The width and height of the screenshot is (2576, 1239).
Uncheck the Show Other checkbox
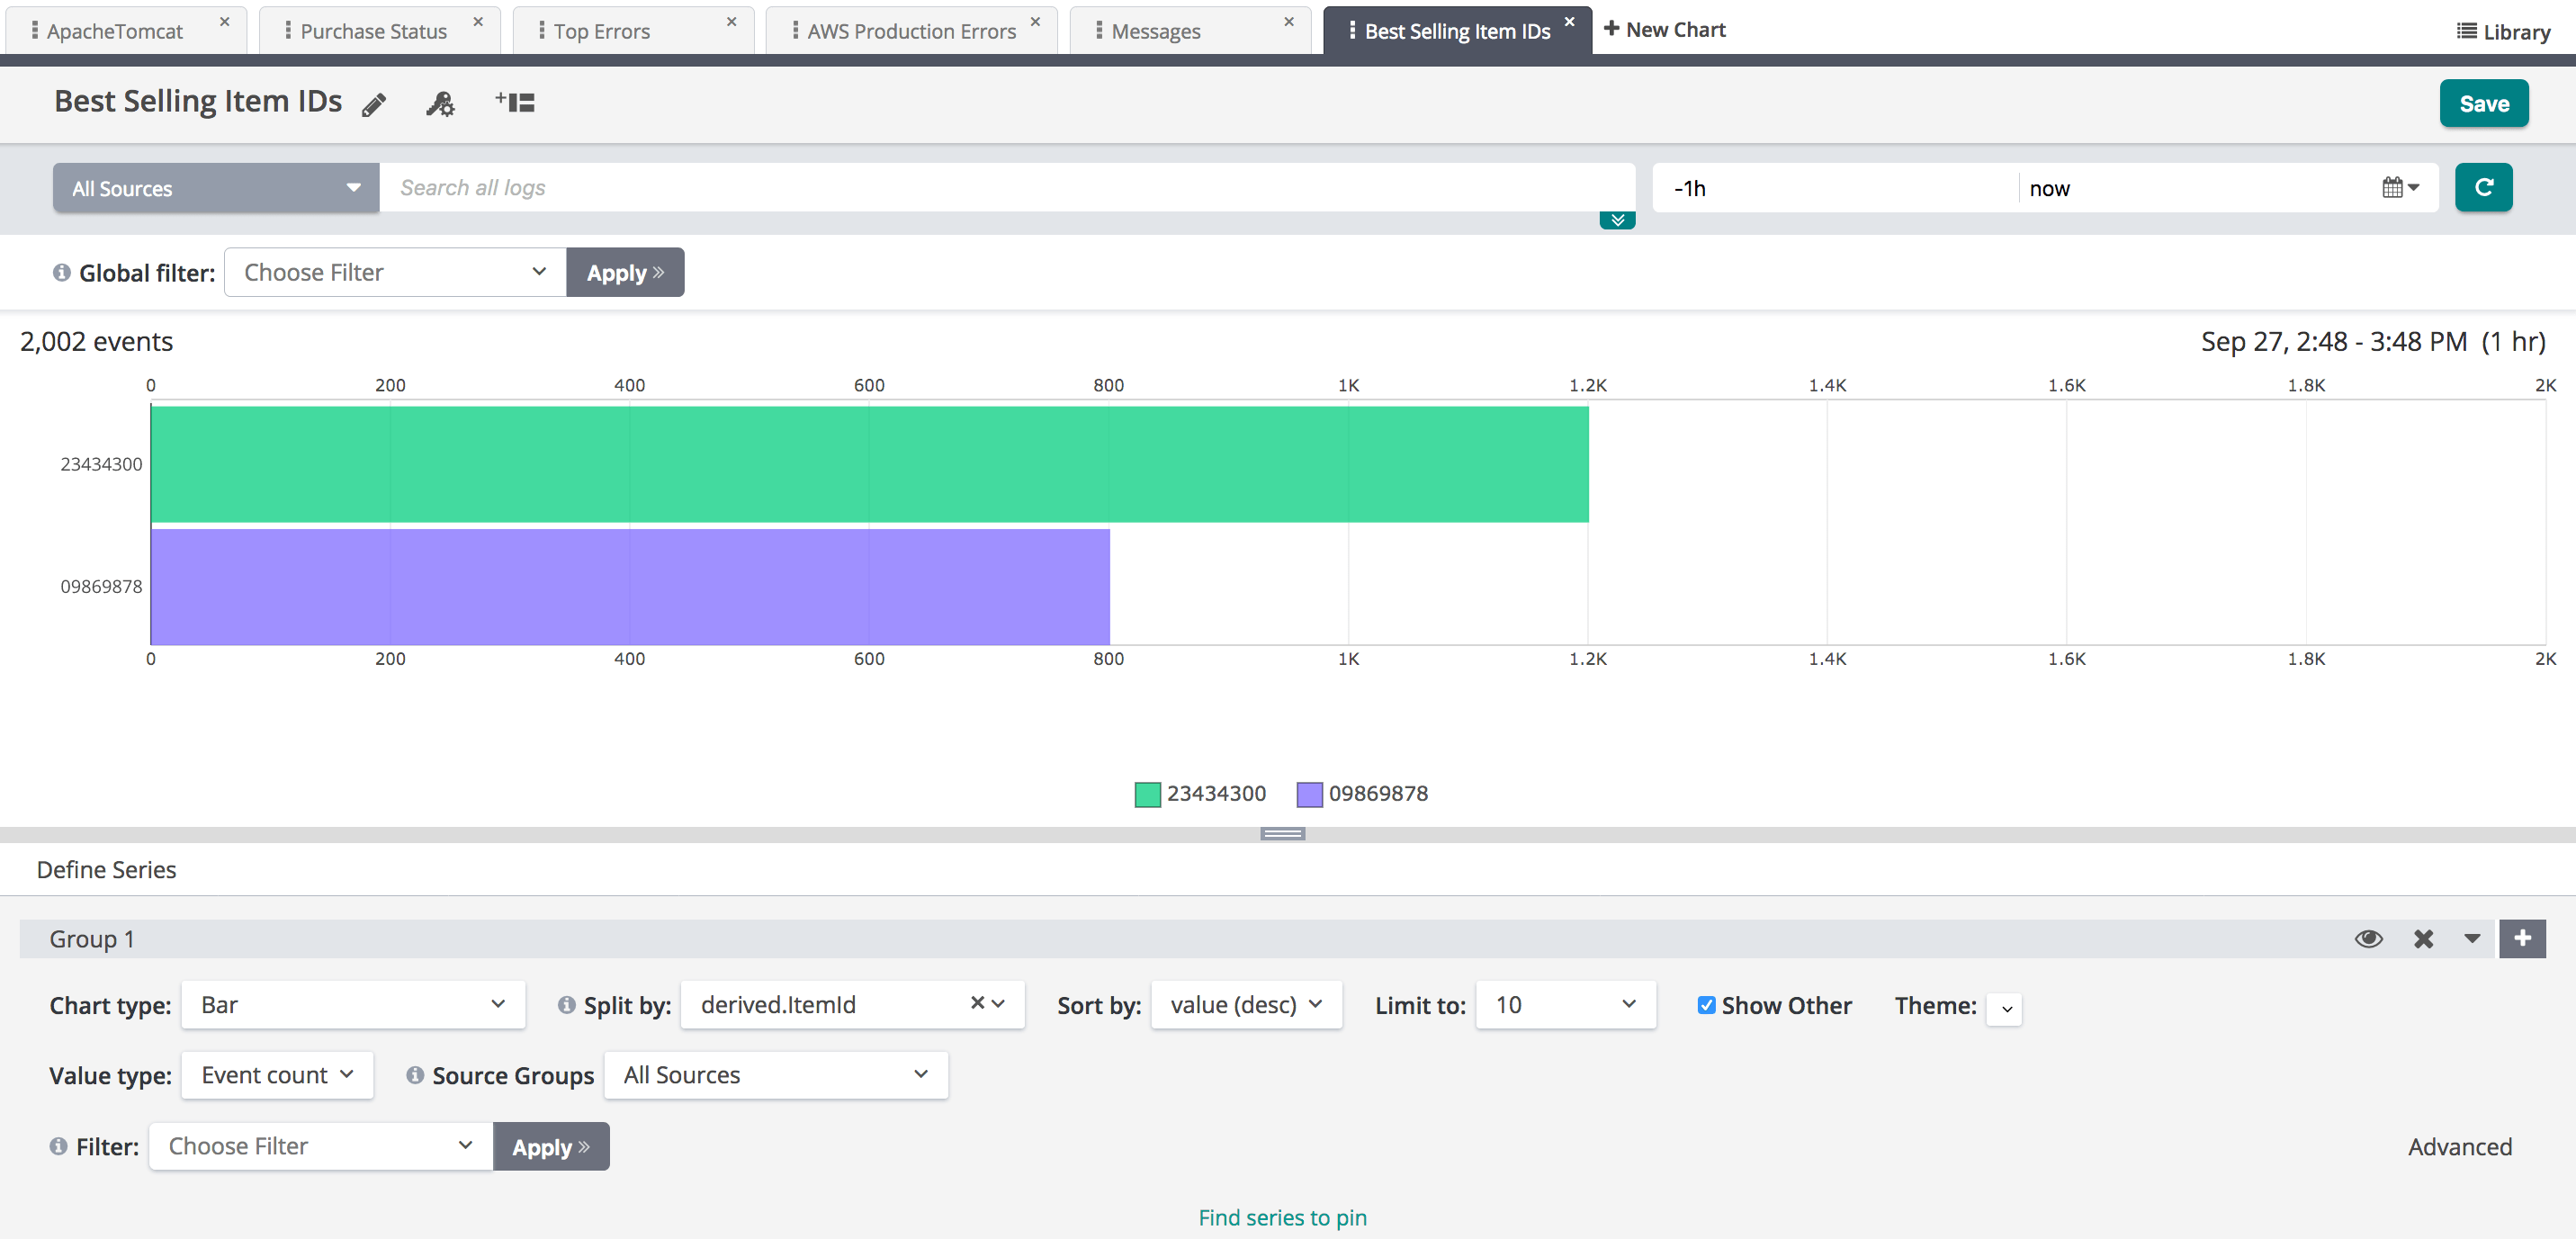(1706, 1005)
